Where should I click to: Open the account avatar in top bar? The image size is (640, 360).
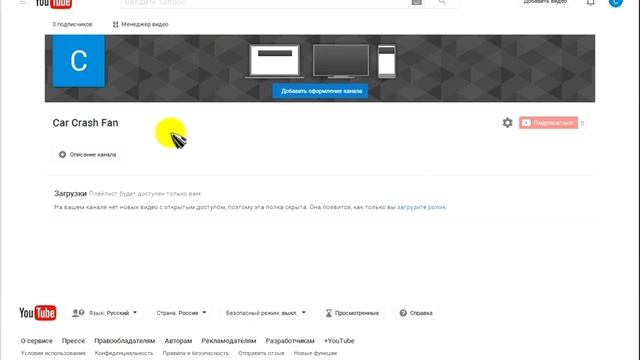(x=616, y=3)
